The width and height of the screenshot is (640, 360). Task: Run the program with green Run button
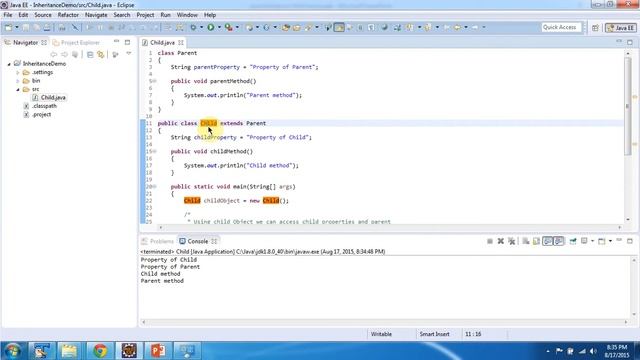point(211,27)
